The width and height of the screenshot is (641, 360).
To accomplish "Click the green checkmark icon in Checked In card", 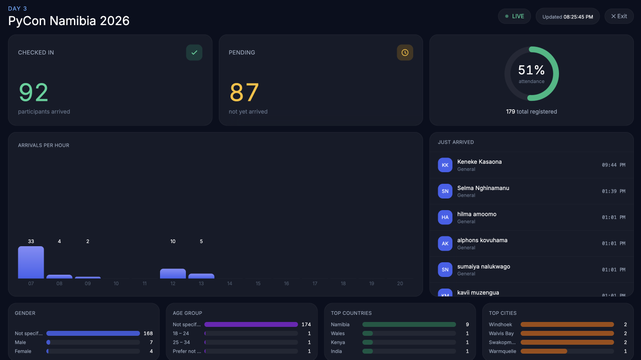I will (194, 53).
